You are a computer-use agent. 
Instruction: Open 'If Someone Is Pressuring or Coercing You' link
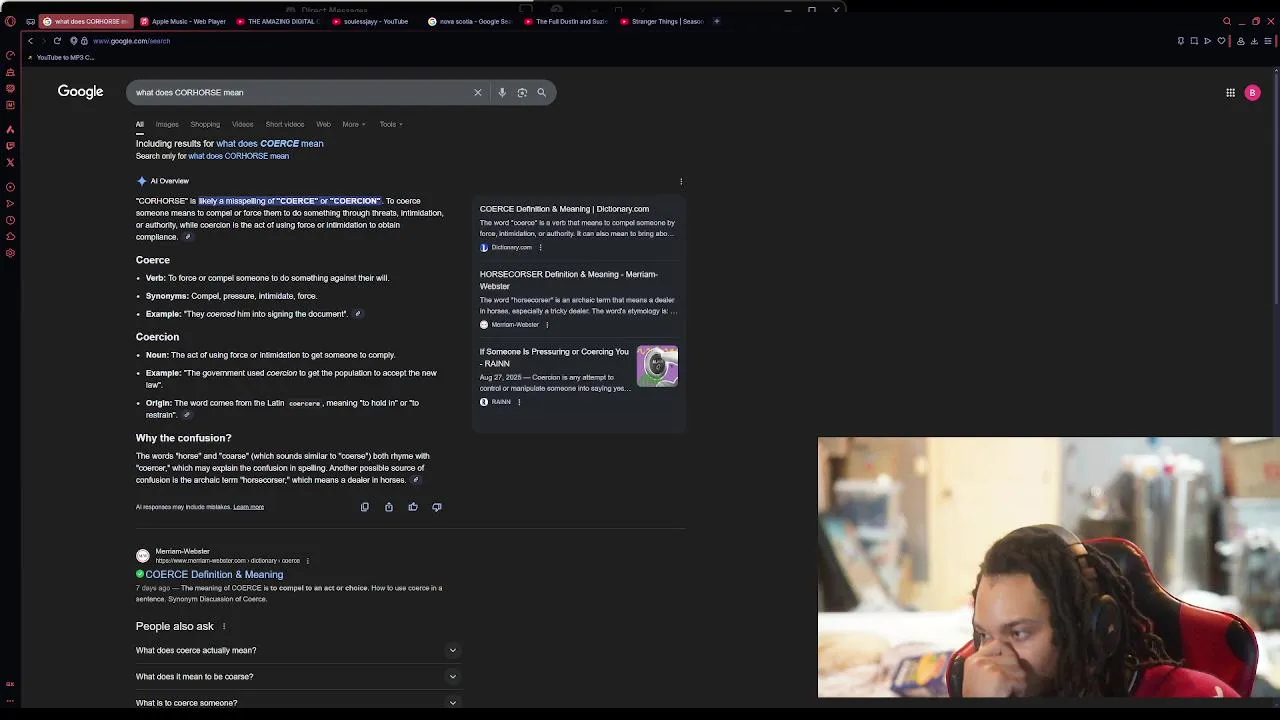pyautogui.click(x=554, y=357)
